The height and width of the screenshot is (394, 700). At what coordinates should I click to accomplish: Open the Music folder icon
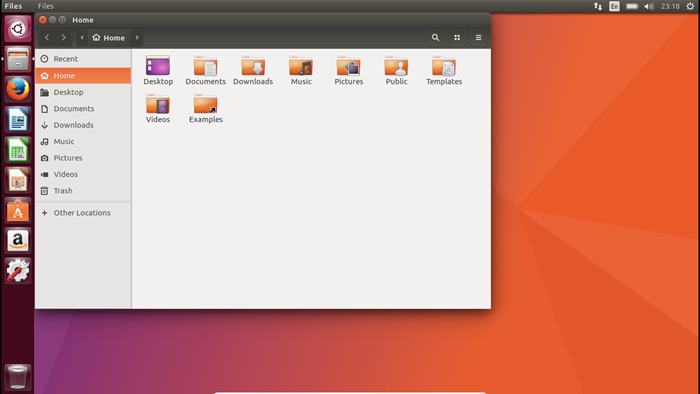[300, 66]
